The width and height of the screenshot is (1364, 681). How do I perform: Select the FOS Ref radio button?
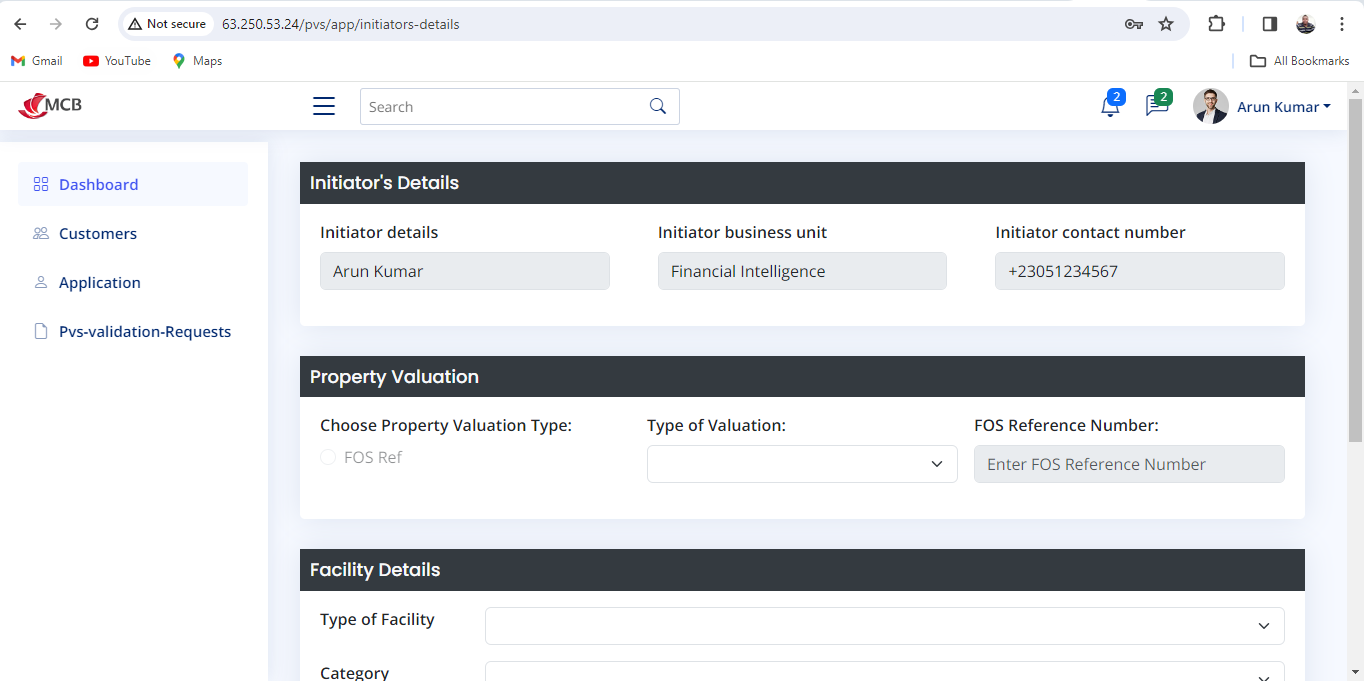coord(328,457)
